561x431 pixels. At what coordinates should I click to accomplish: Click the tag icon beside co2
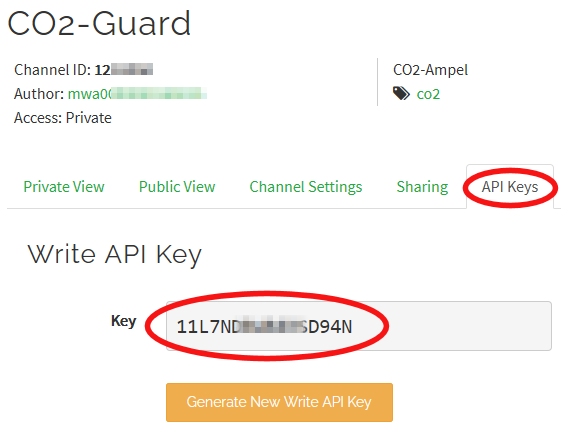pyautogui.click(x=401, y=94)
